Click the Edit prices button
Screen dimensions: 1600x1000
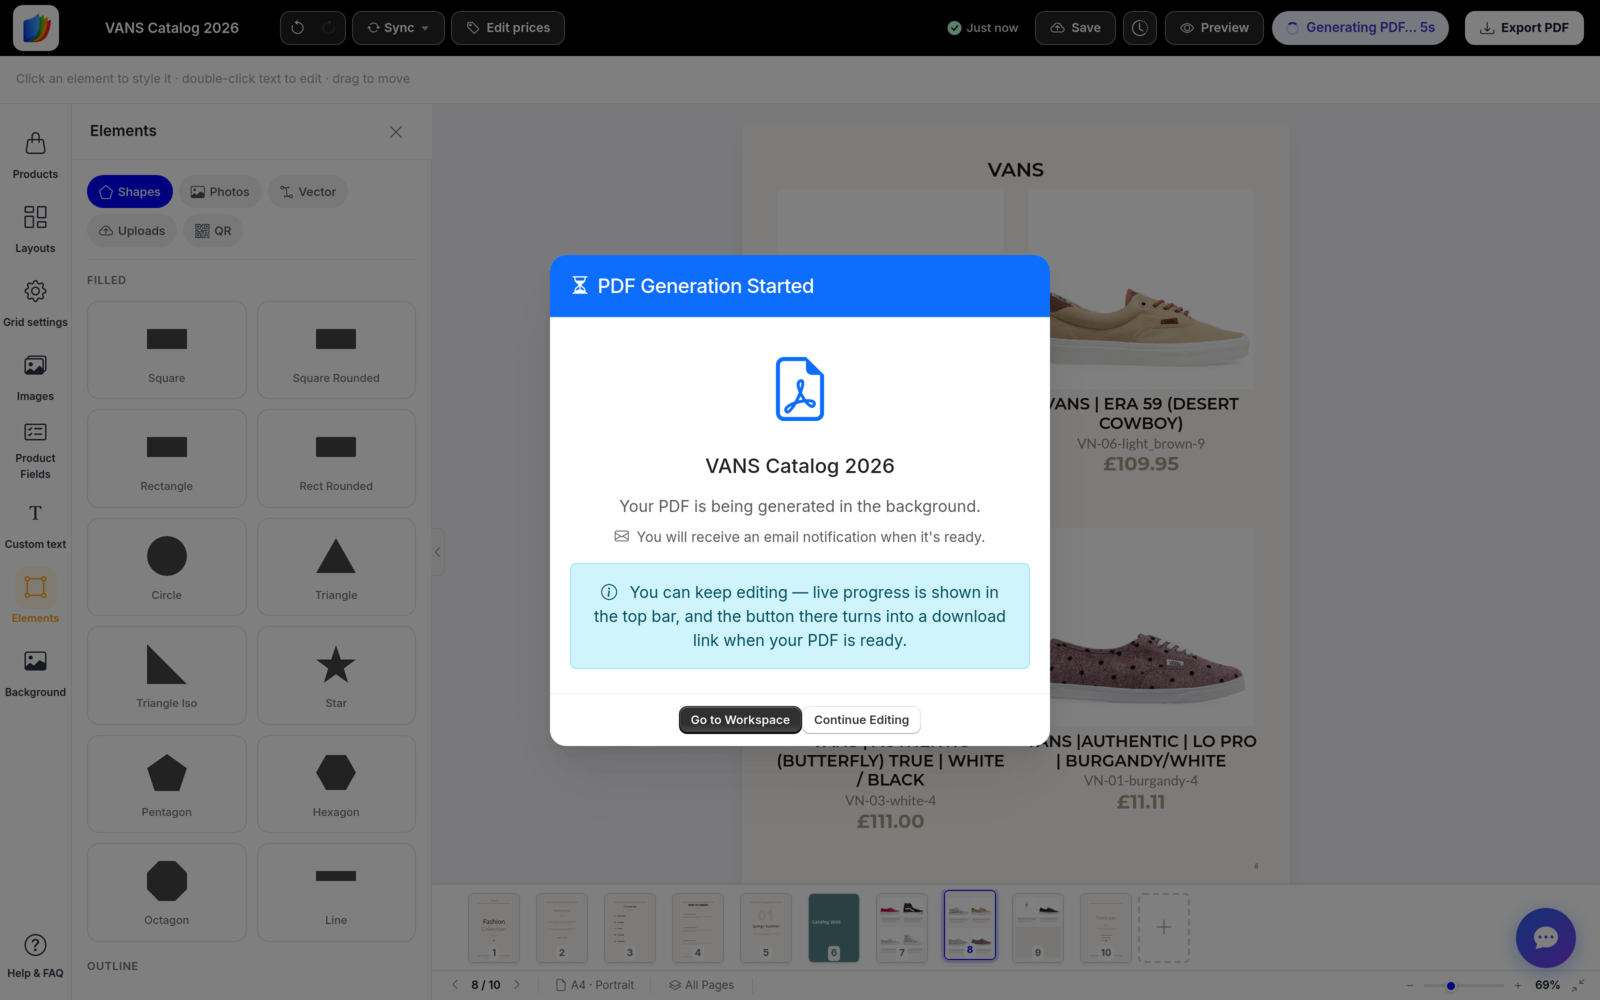click(x=508, y=28)
